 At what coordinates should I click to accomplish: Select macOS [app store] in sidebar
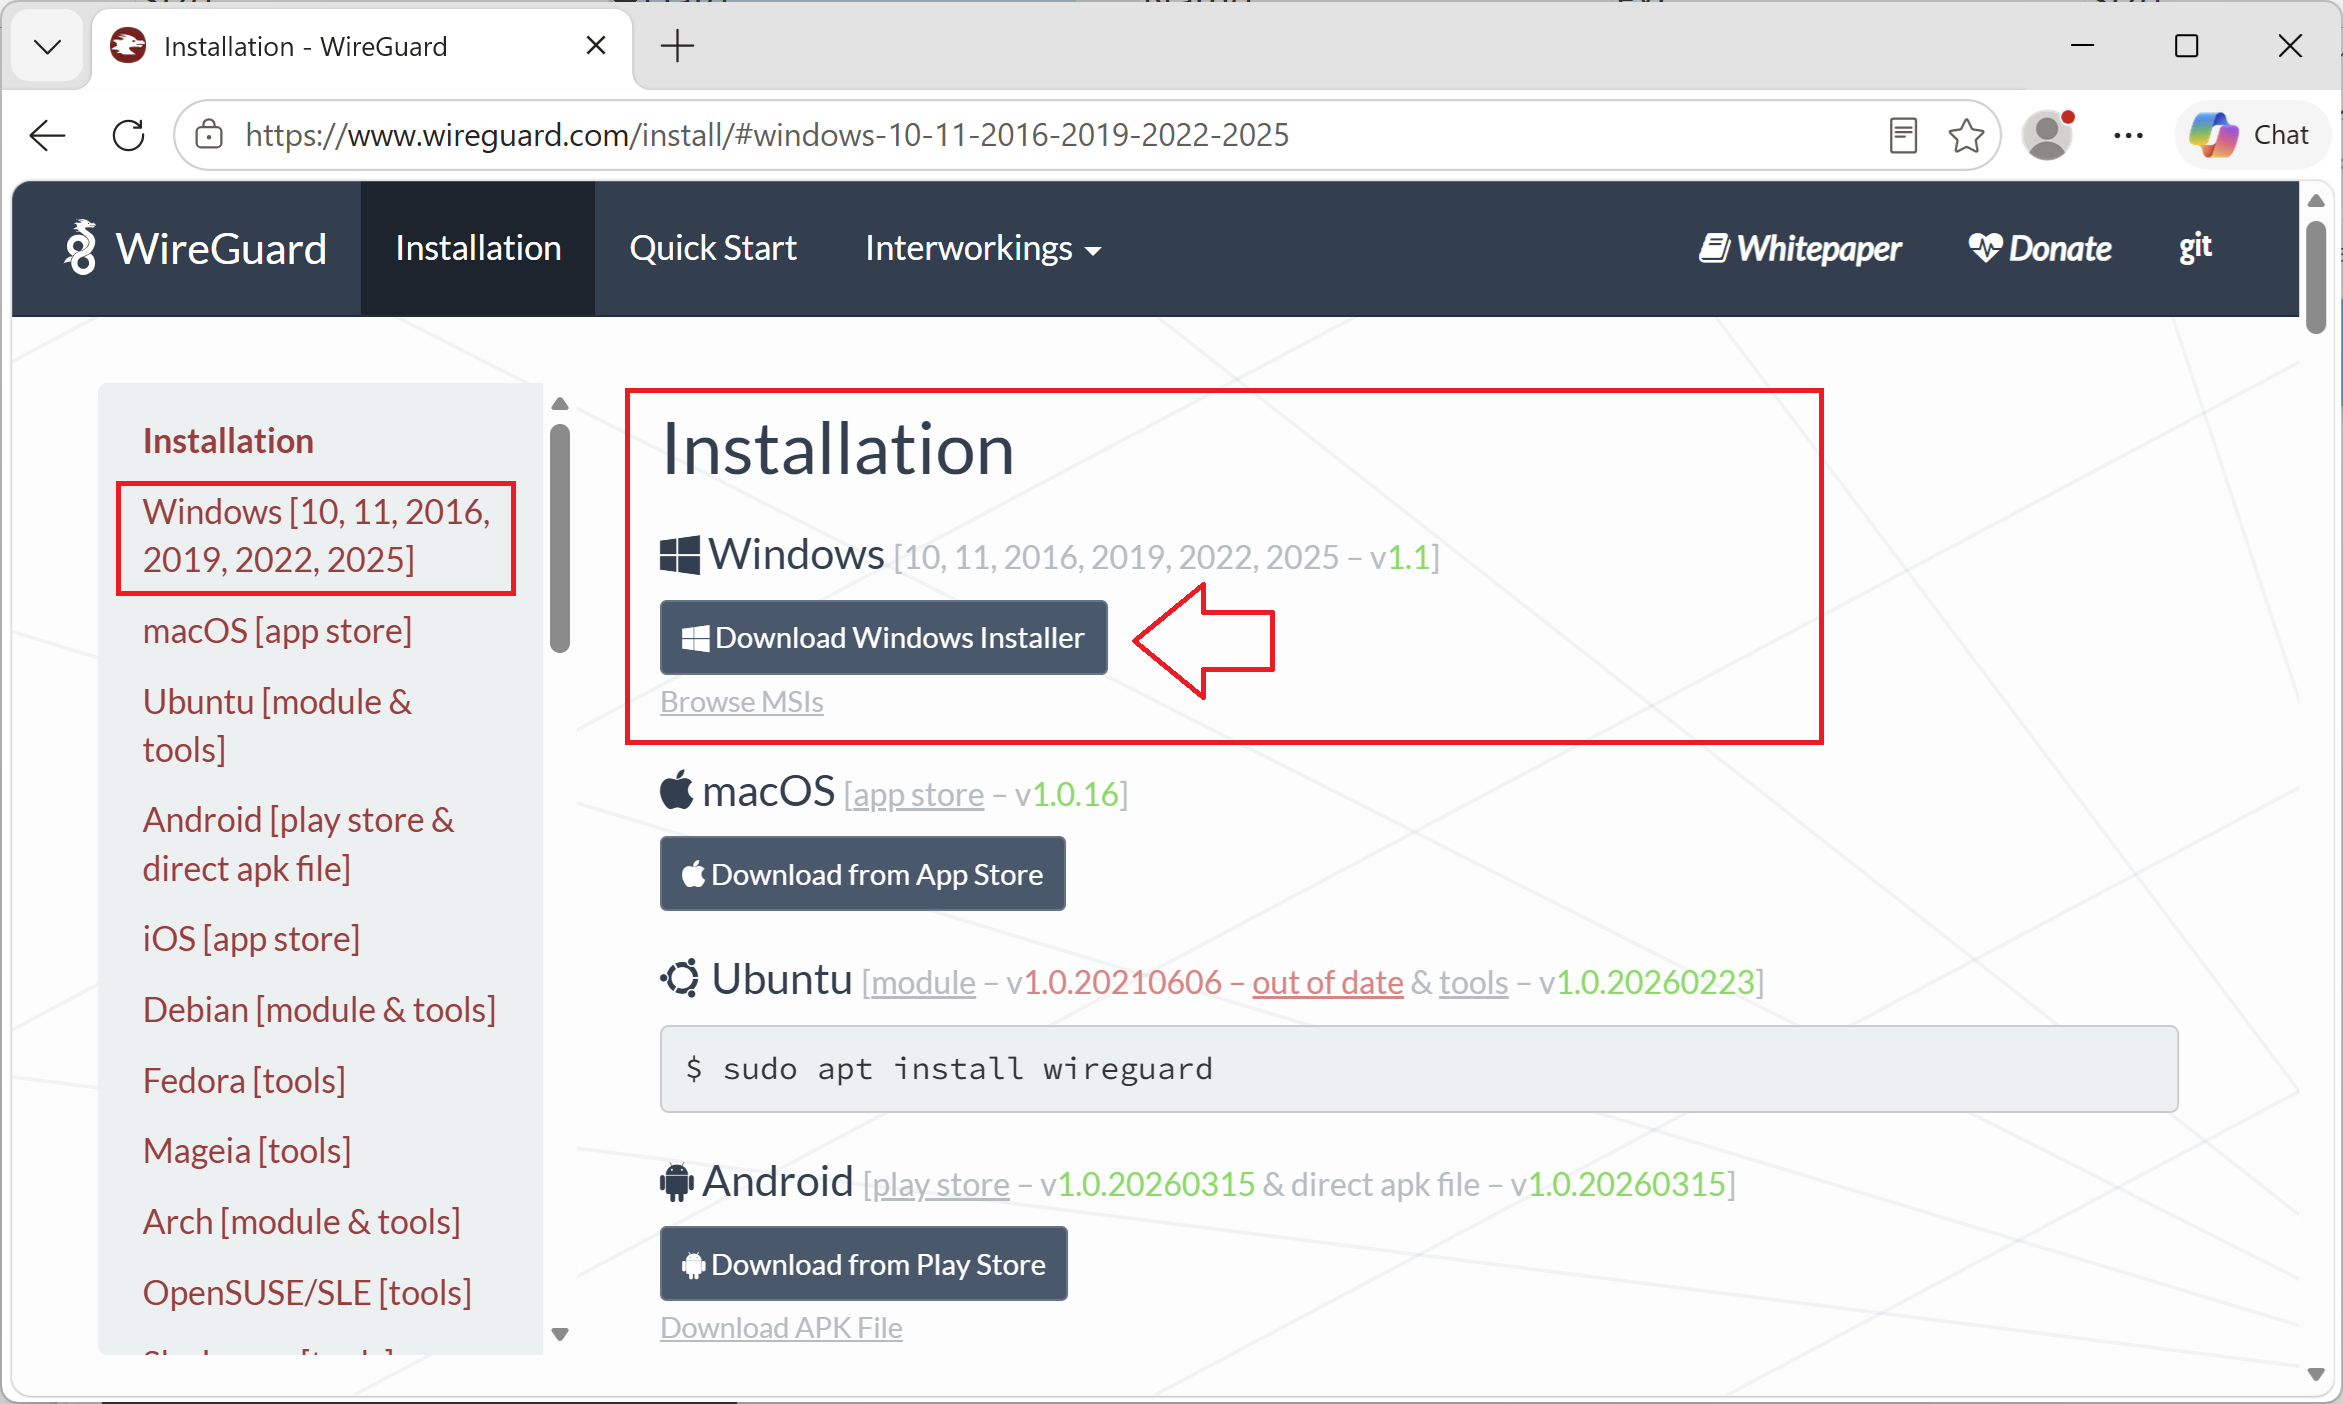[277, 631]
